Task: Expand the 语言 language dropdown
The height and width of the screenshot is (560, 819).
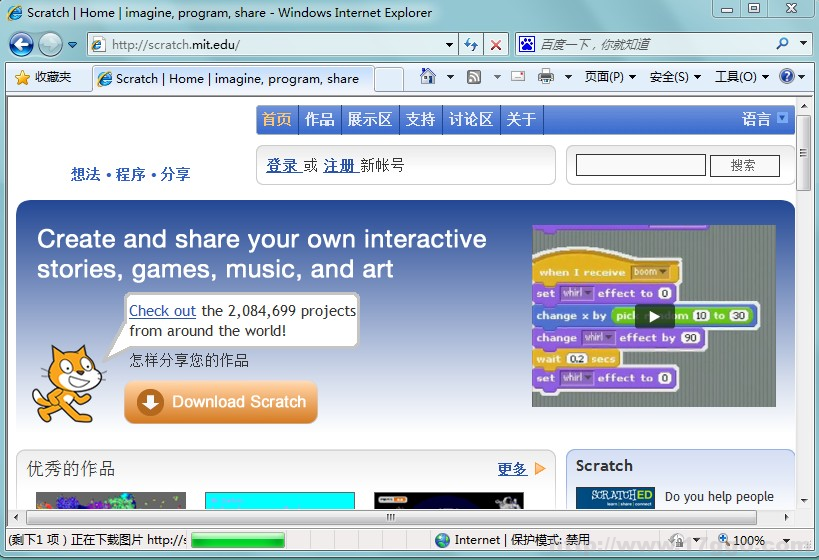Action: coord(782,118)
